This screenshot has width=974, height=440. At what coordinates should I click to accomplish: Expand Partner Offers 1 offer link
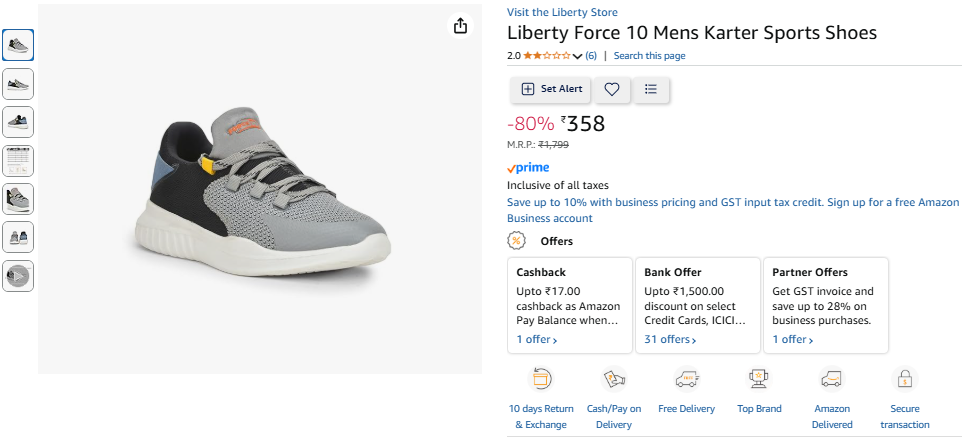click(793, 339)
